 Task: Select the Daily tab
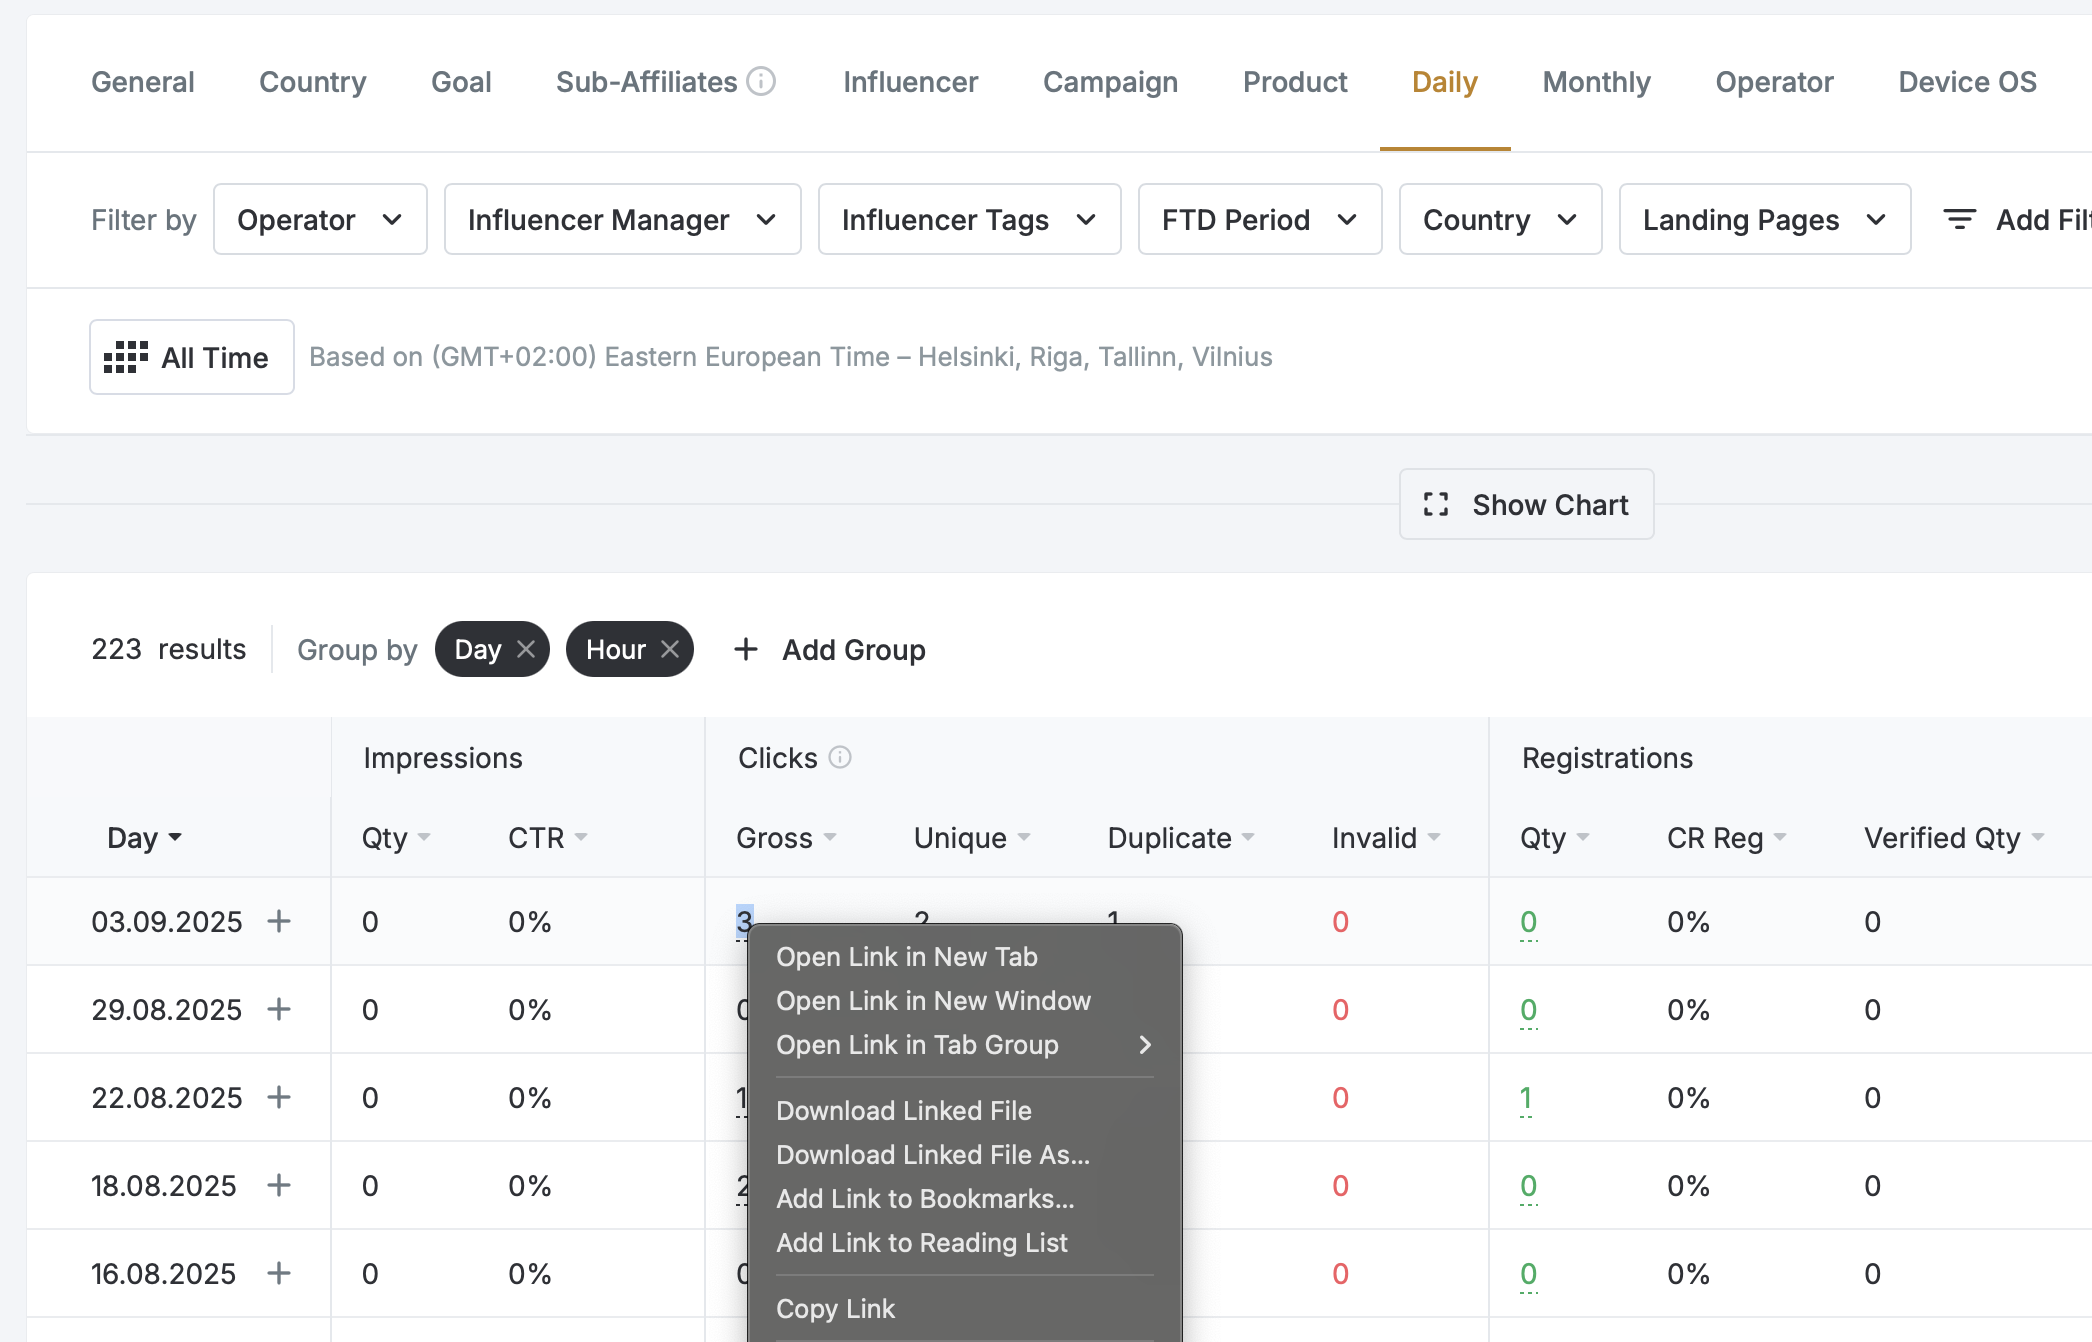[x=1445, y=82]
